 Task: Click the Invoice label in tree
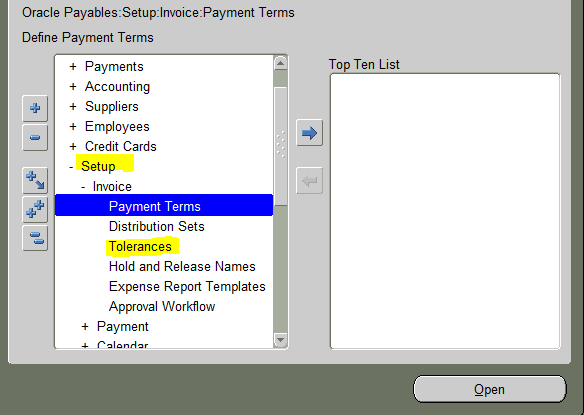coord(112,187)
